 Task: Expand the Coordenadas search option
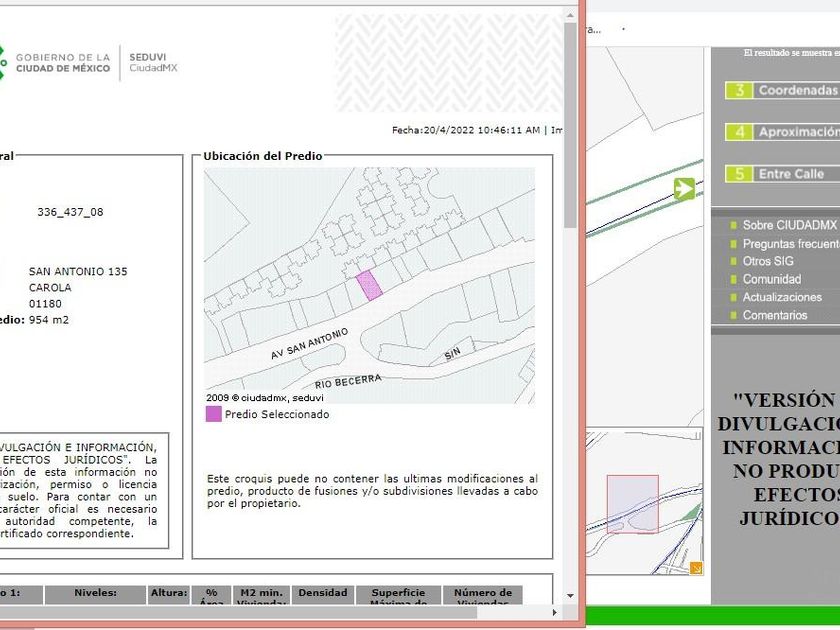(797, 90)
